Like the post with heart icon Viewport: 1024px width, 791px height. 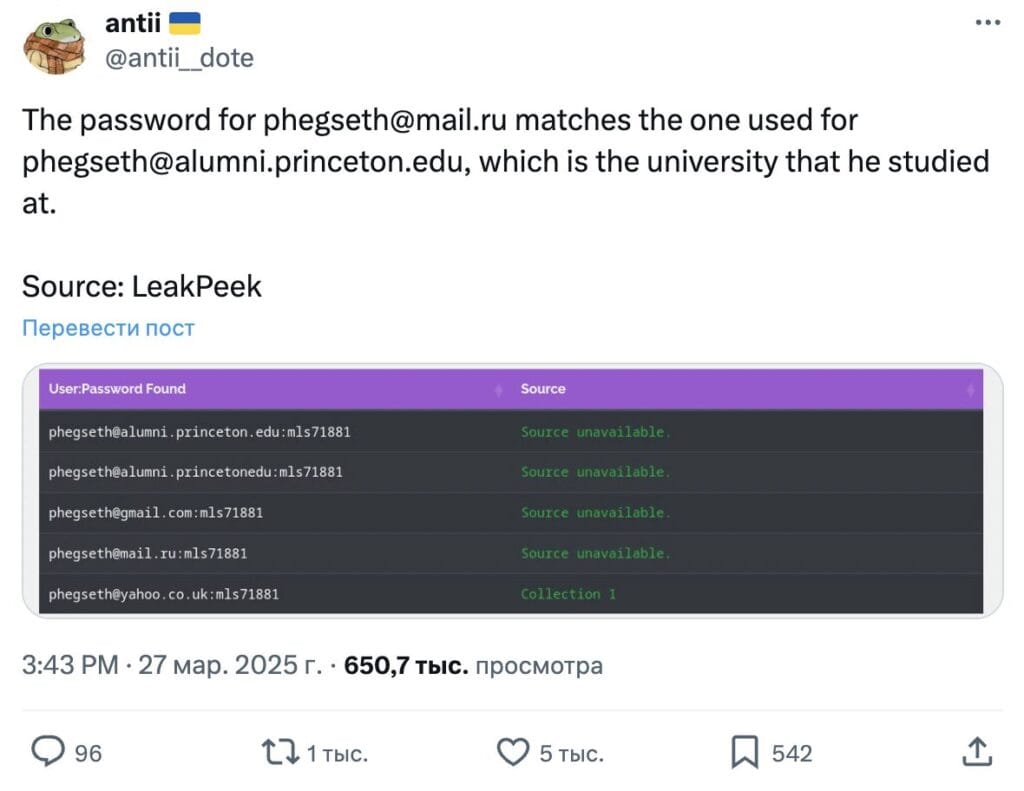513,752
